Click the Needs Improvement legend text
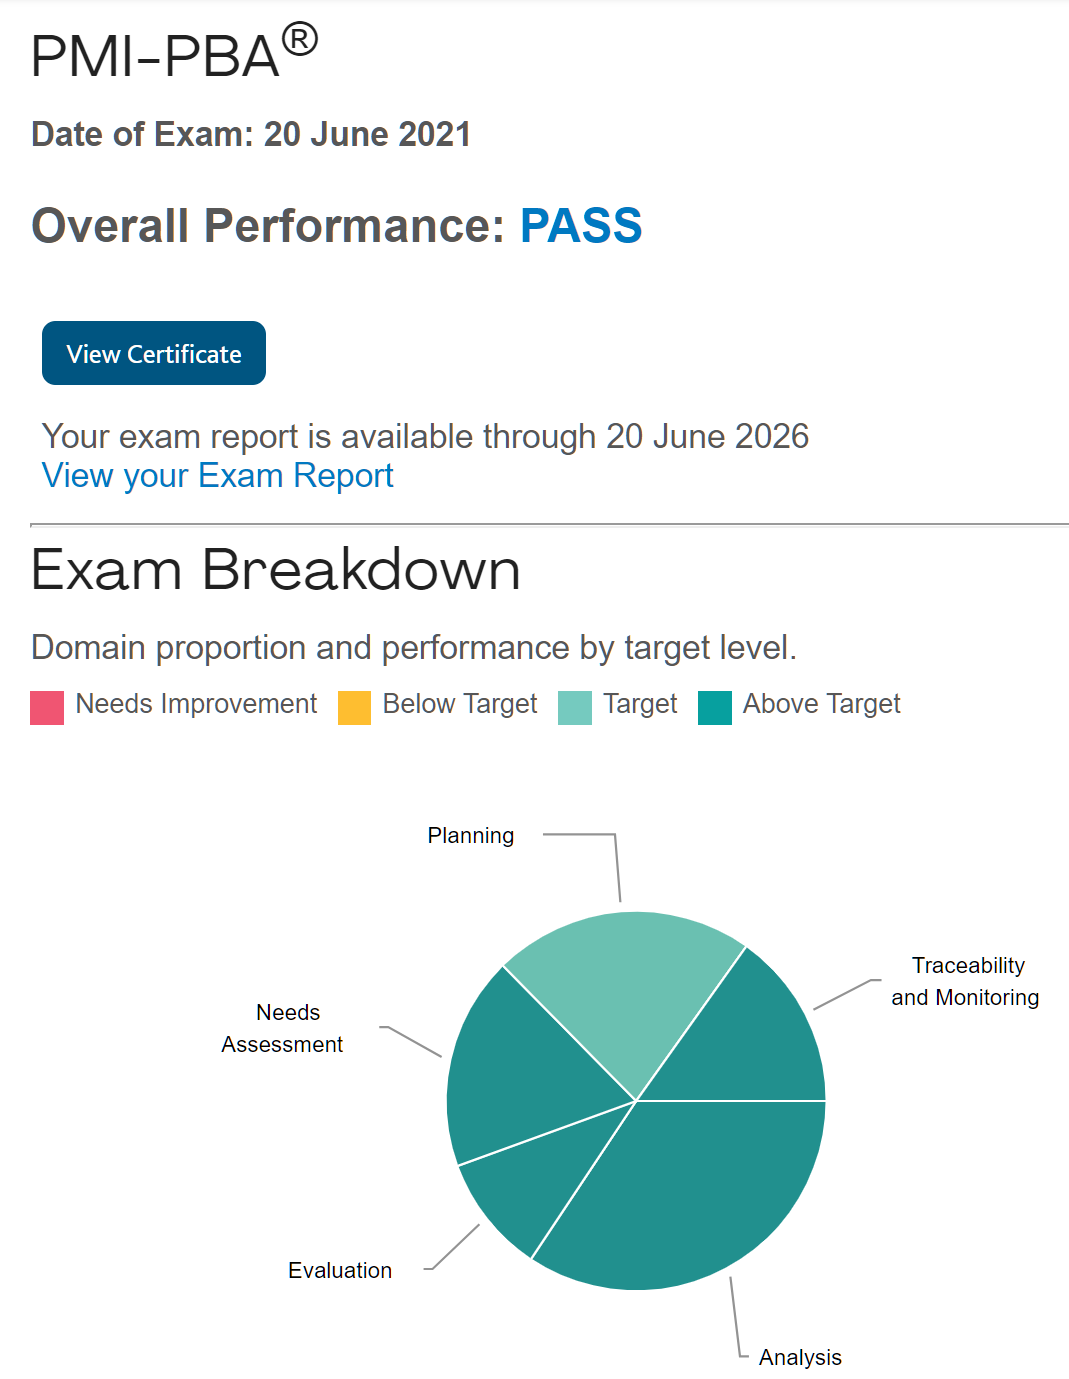The height and width of the screenshot is (1379, 1069). pyautogui.click(x=196, y=704)
